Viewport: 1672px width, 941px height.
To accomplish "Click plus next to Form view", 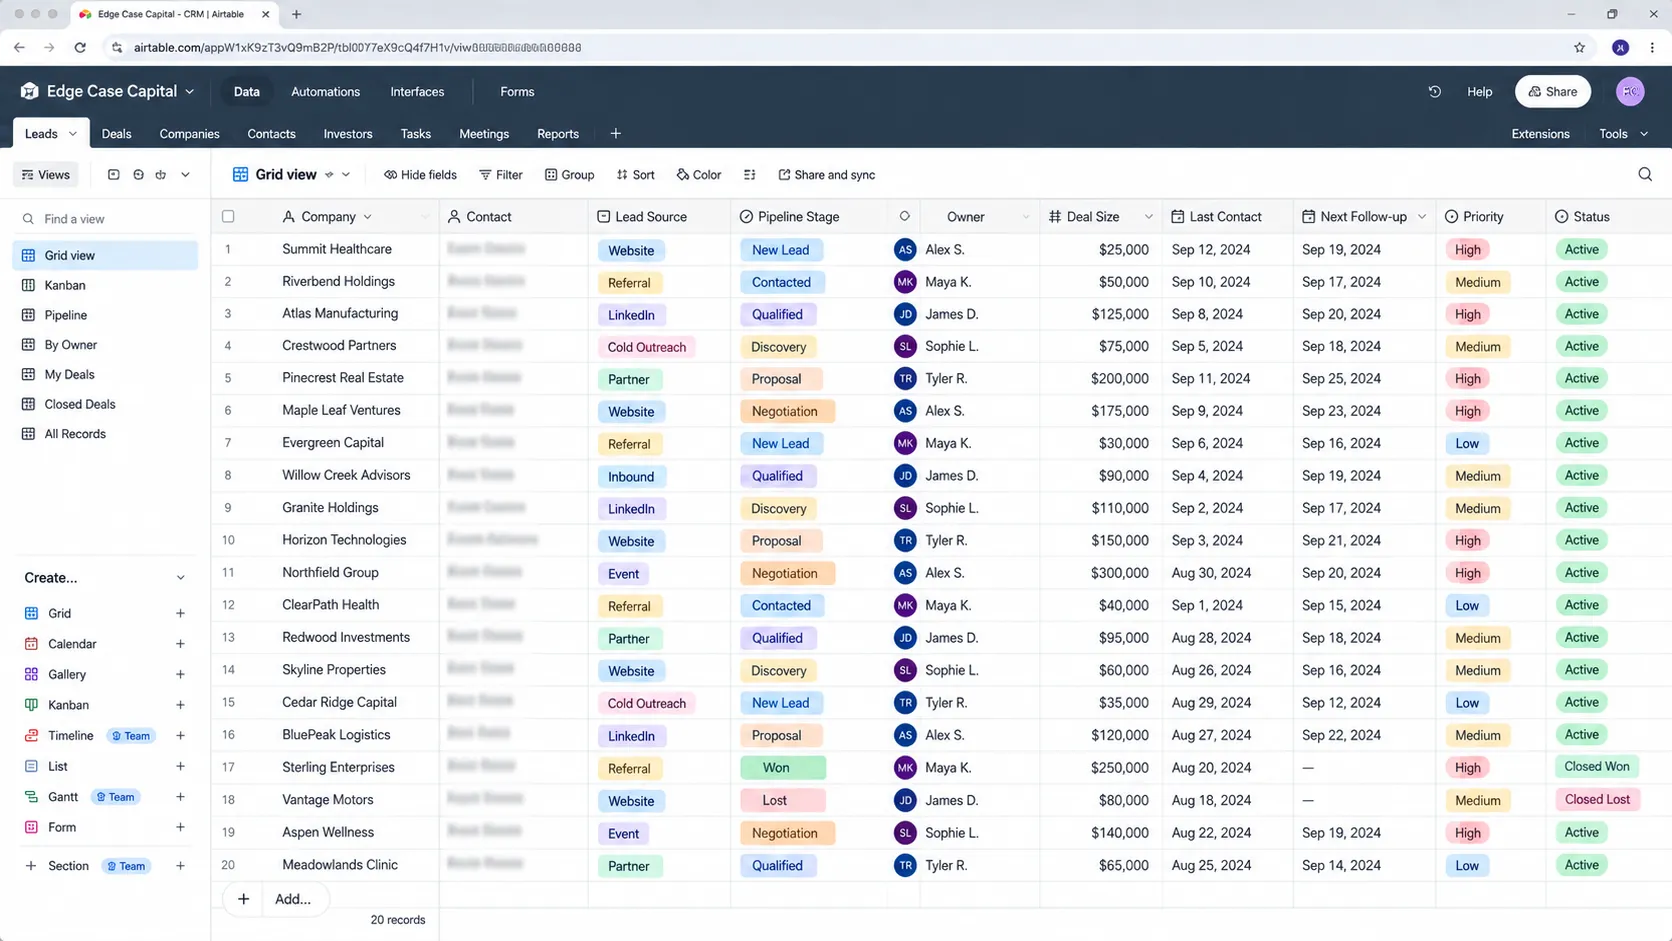I will click(x=180, y=827).
